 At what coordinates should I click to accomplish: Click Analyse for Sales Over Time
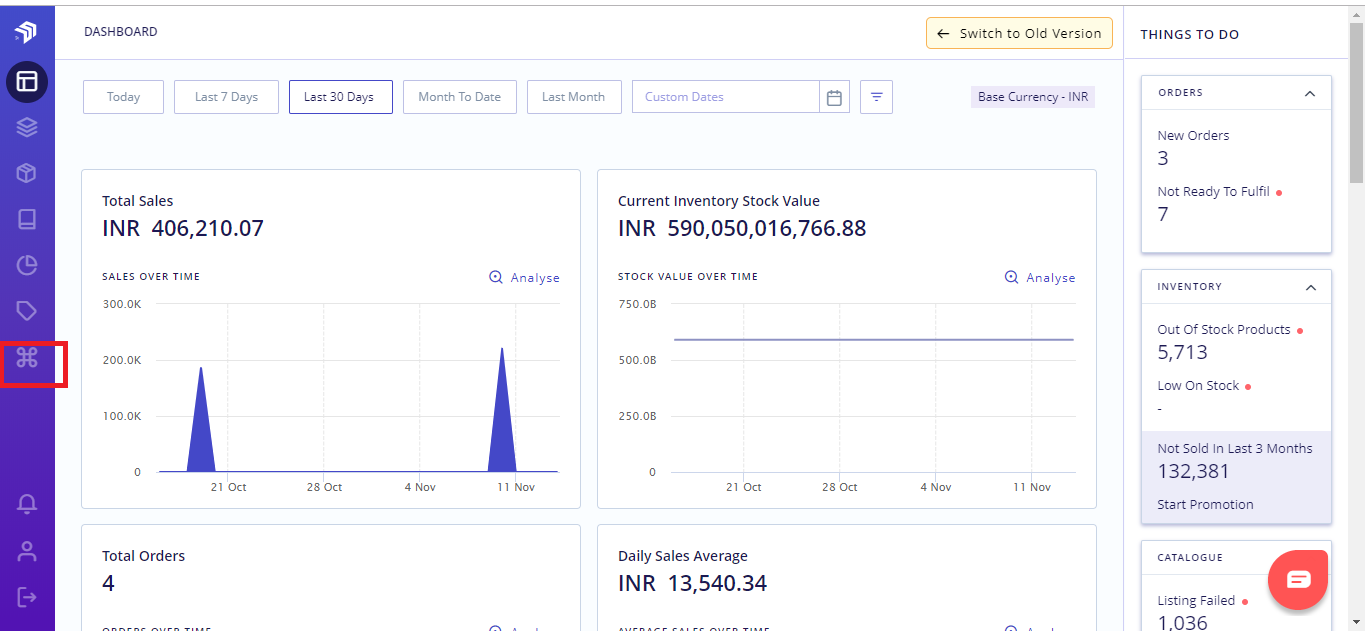(x=524, y=278)
